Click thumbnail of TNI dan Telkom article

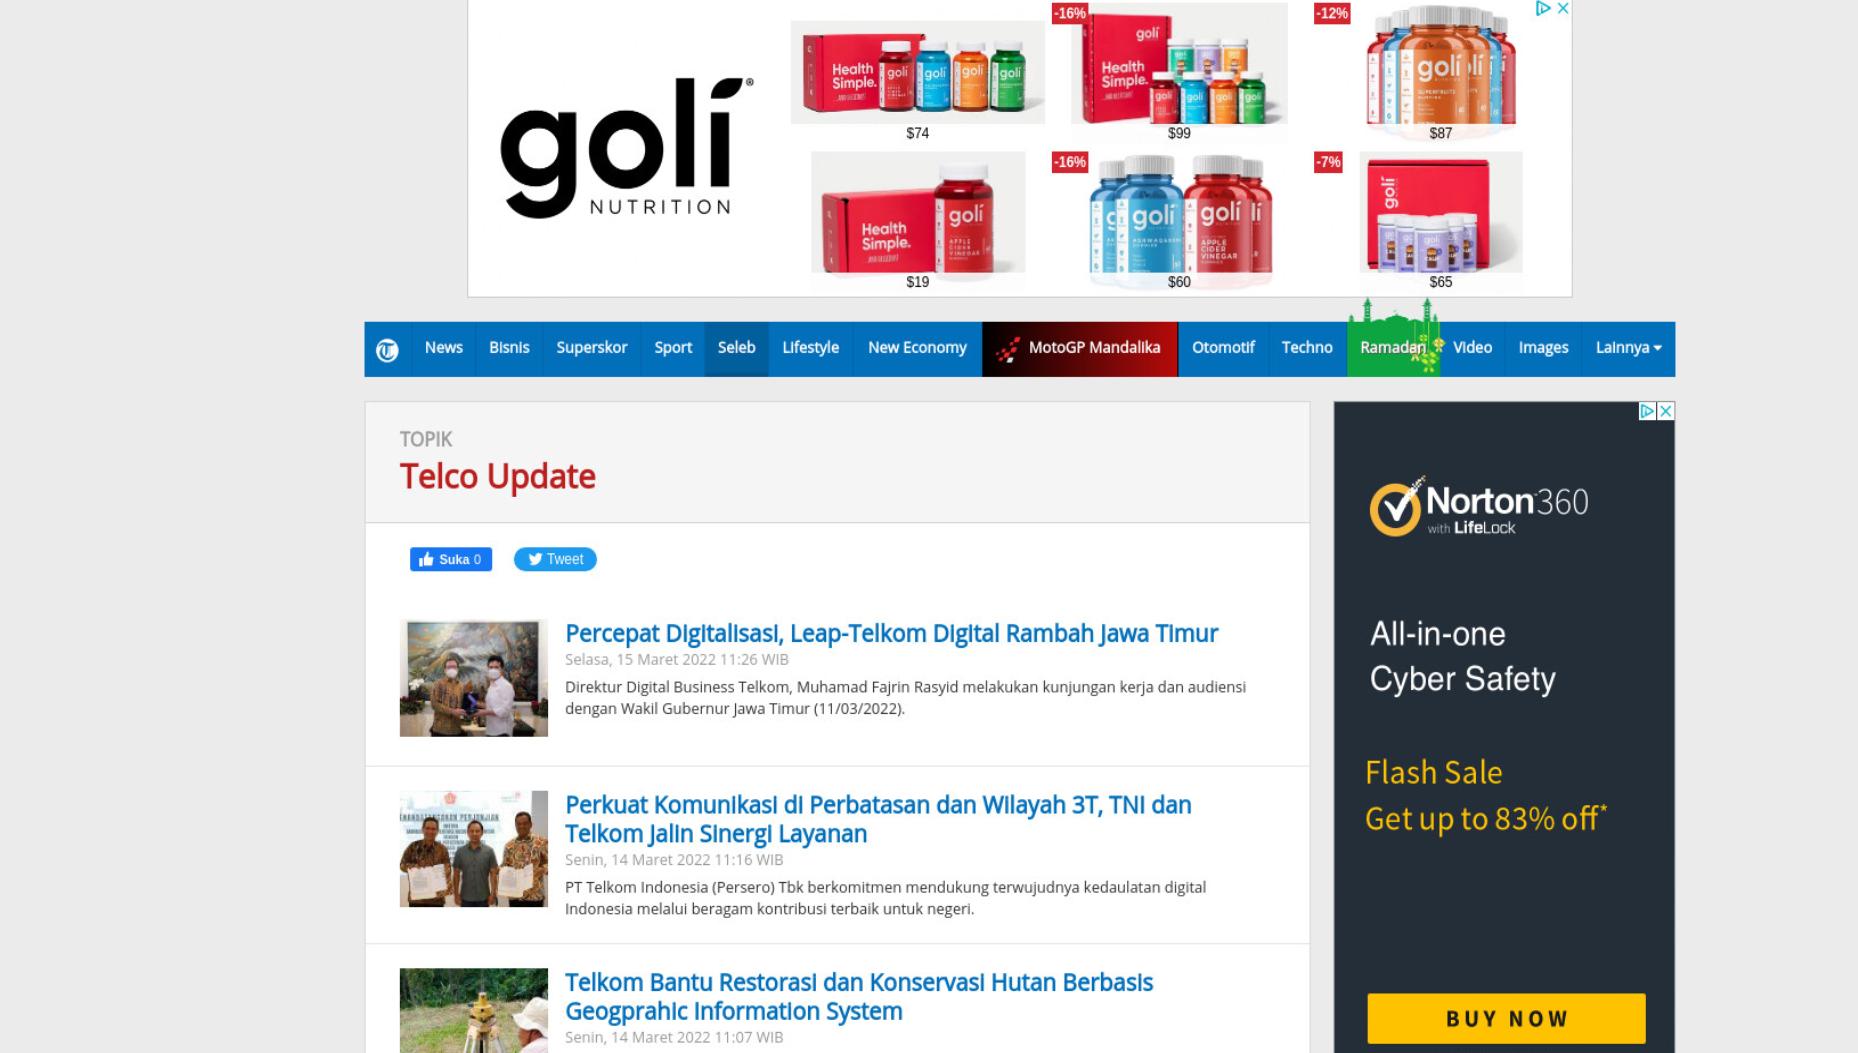point(474,849)
